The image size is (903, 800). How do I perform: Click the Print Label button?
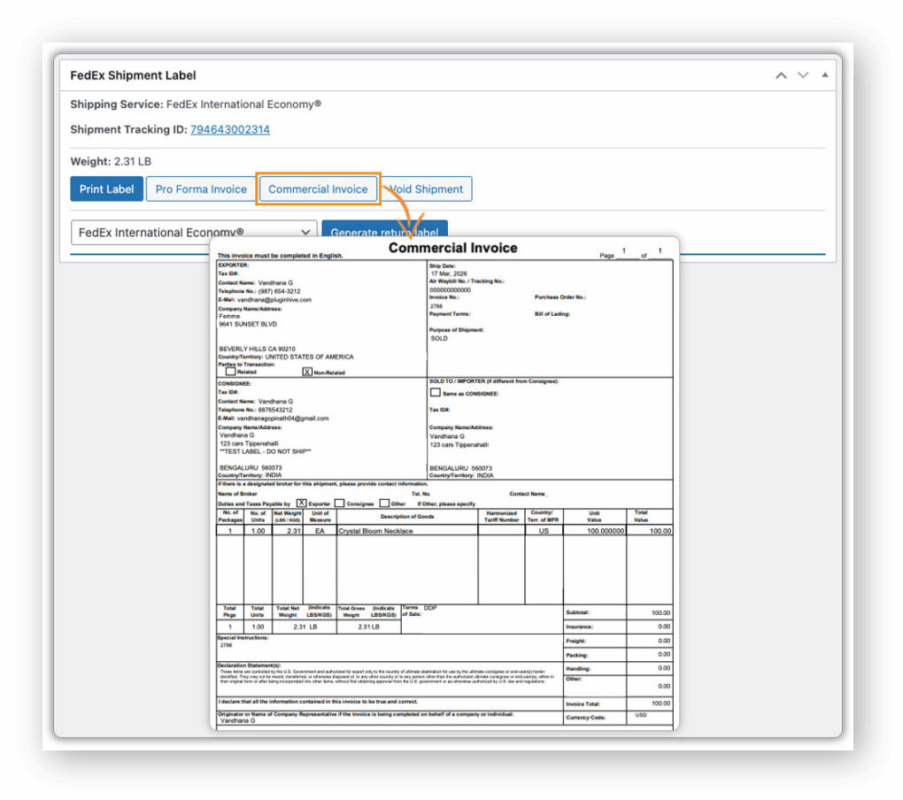pos(107,189)
